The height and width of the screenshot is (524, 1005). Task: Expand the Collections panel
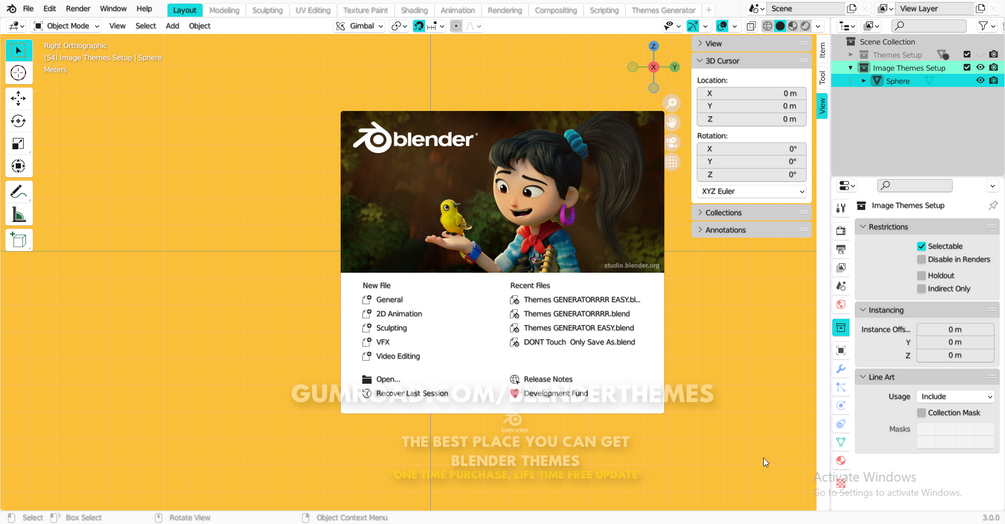coord(752,213)
